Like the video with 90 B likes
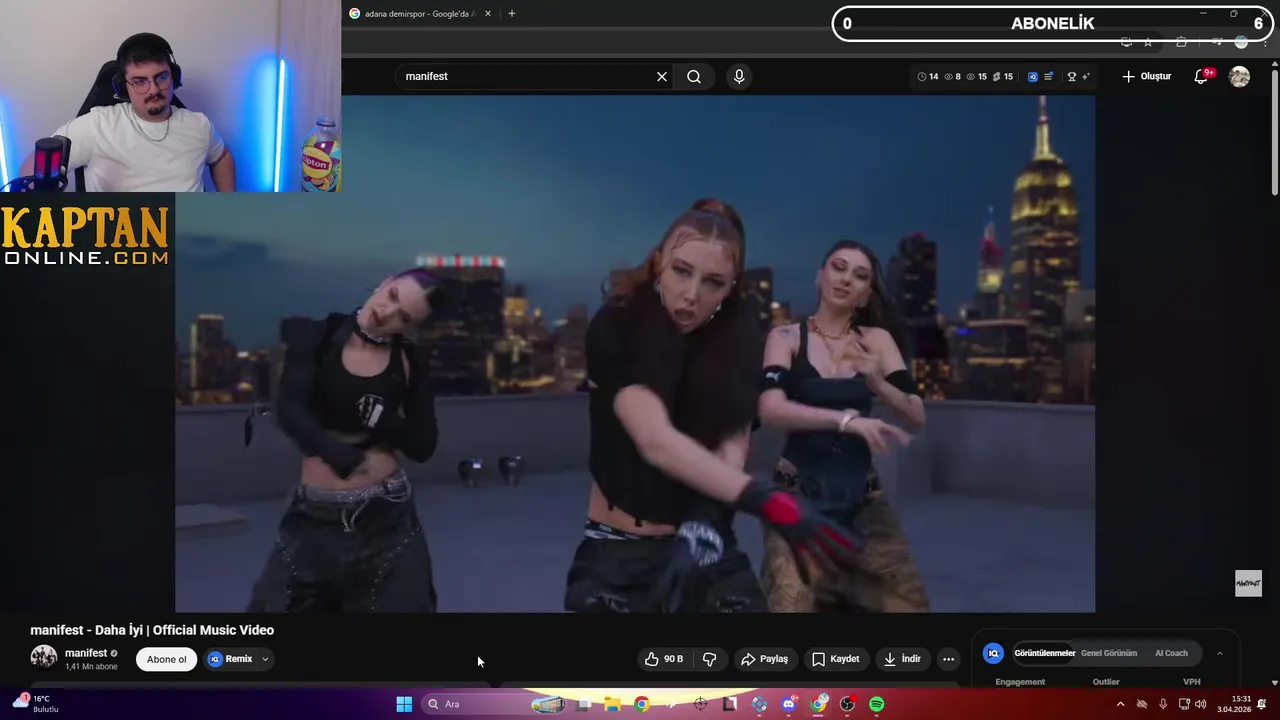This screenshot has height=720, width=1280. (x=664, y=659)
